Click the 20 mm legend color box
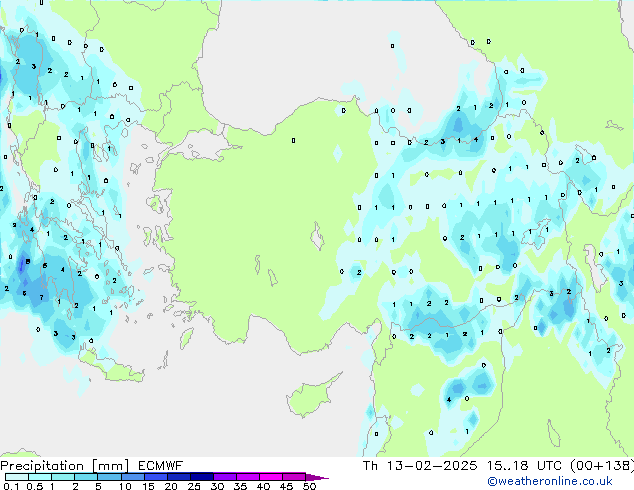Viewport: 634px width, 490px height. point(178,477)
